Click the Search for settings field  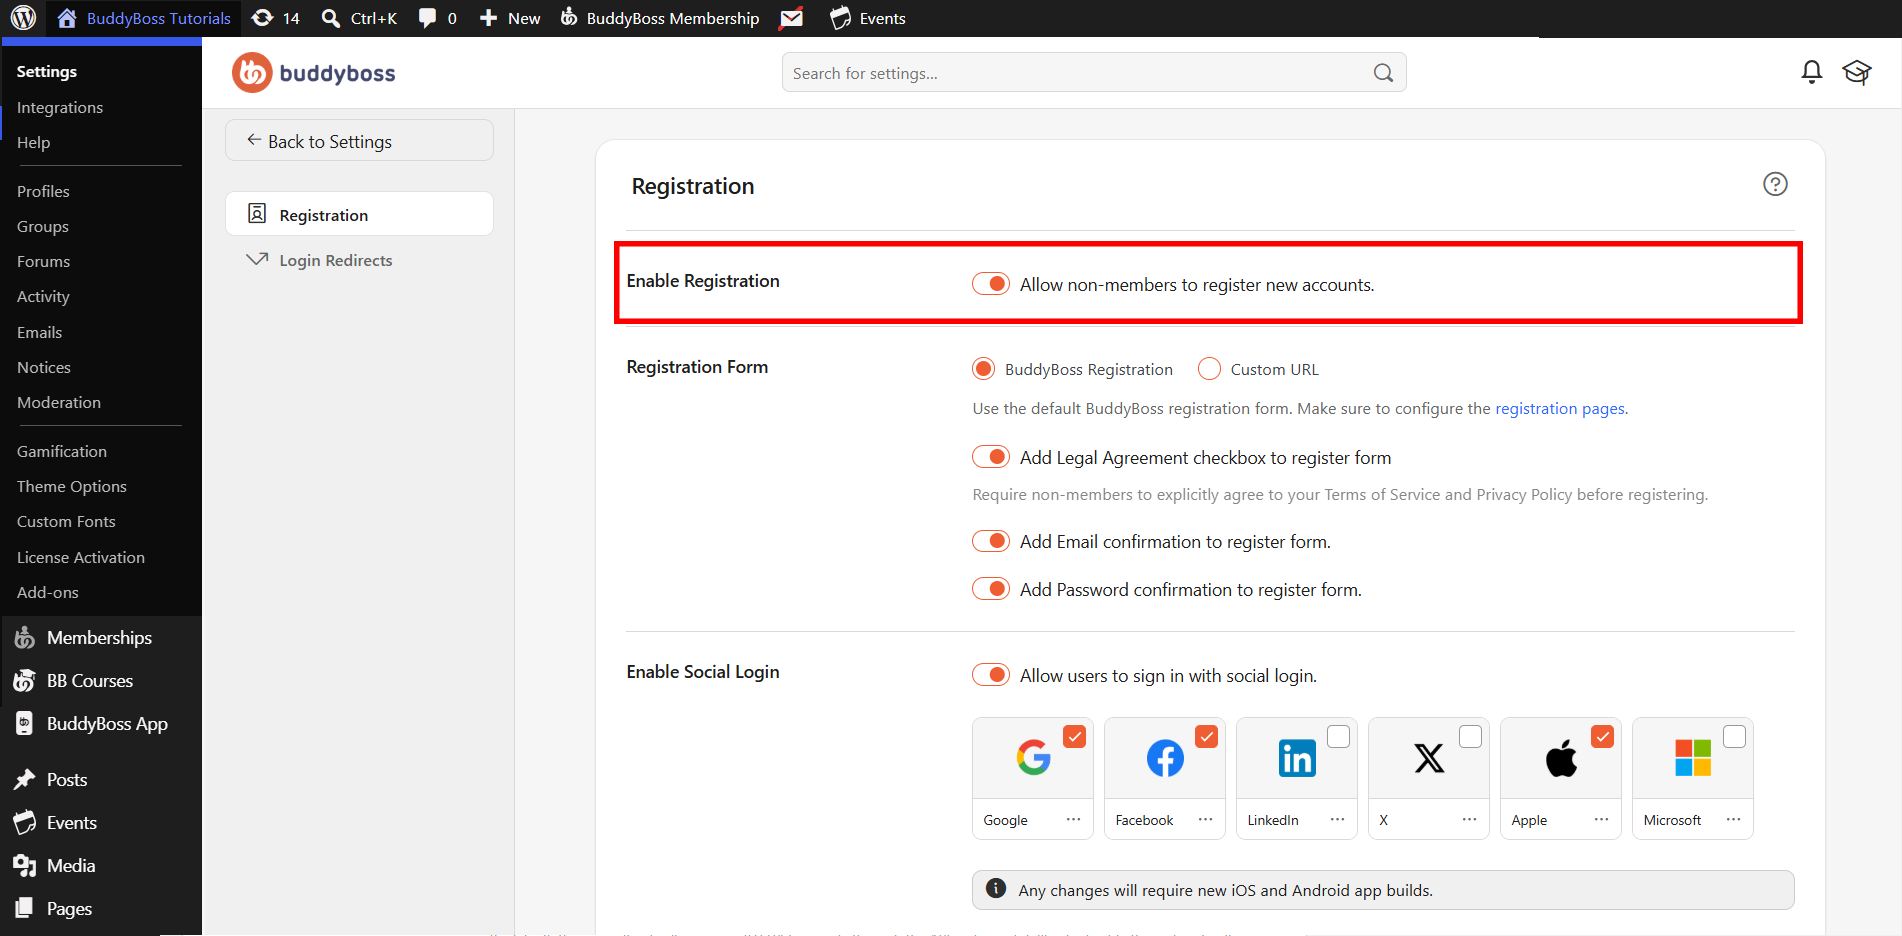(1094, 73)
